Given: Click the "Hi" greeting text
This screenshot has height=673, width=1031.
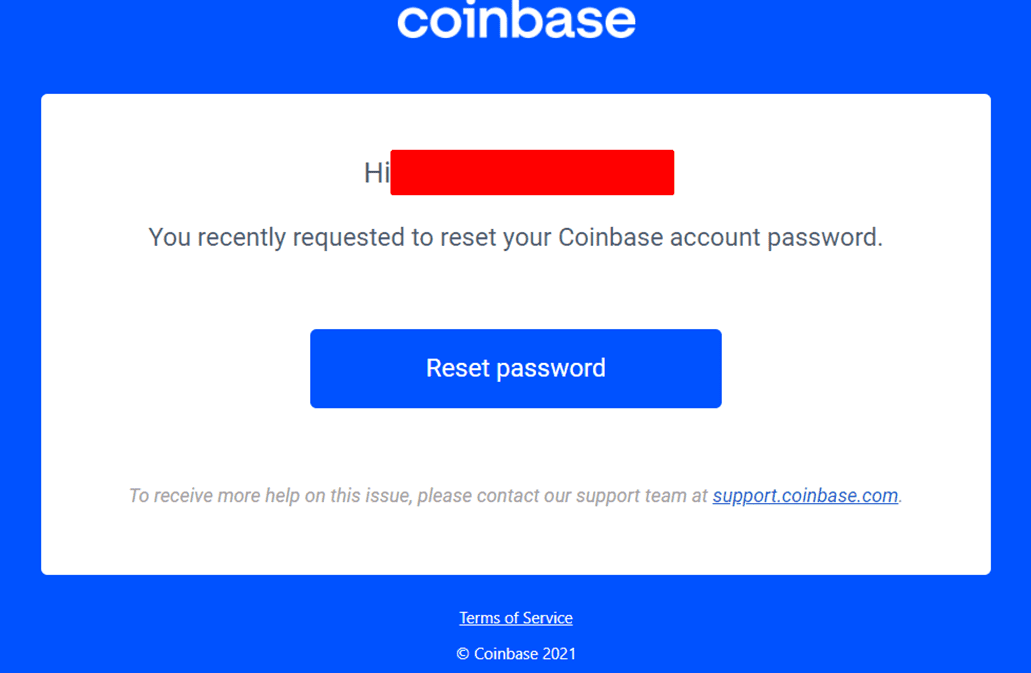Looking at the screenshot, I should click(376, 173).
